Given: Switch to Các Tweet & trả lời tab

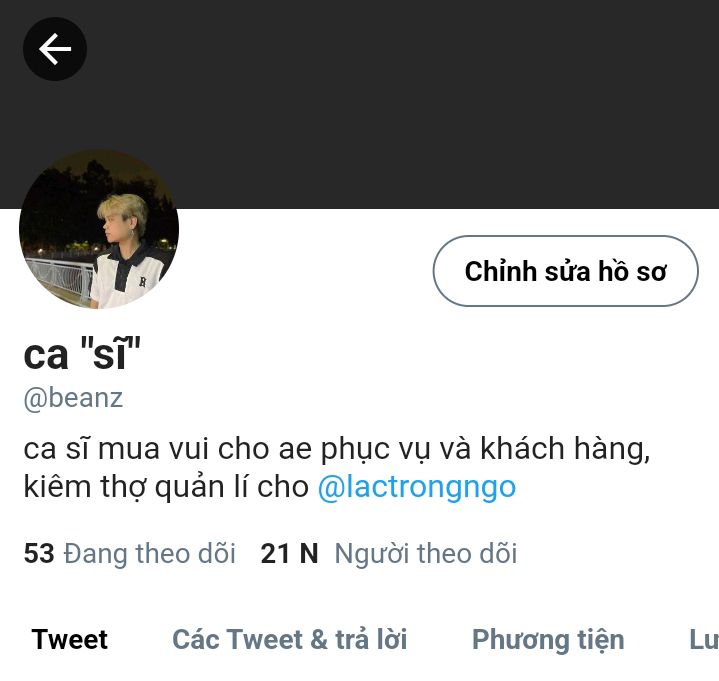Looking at the screenshot, I should 289,639.
